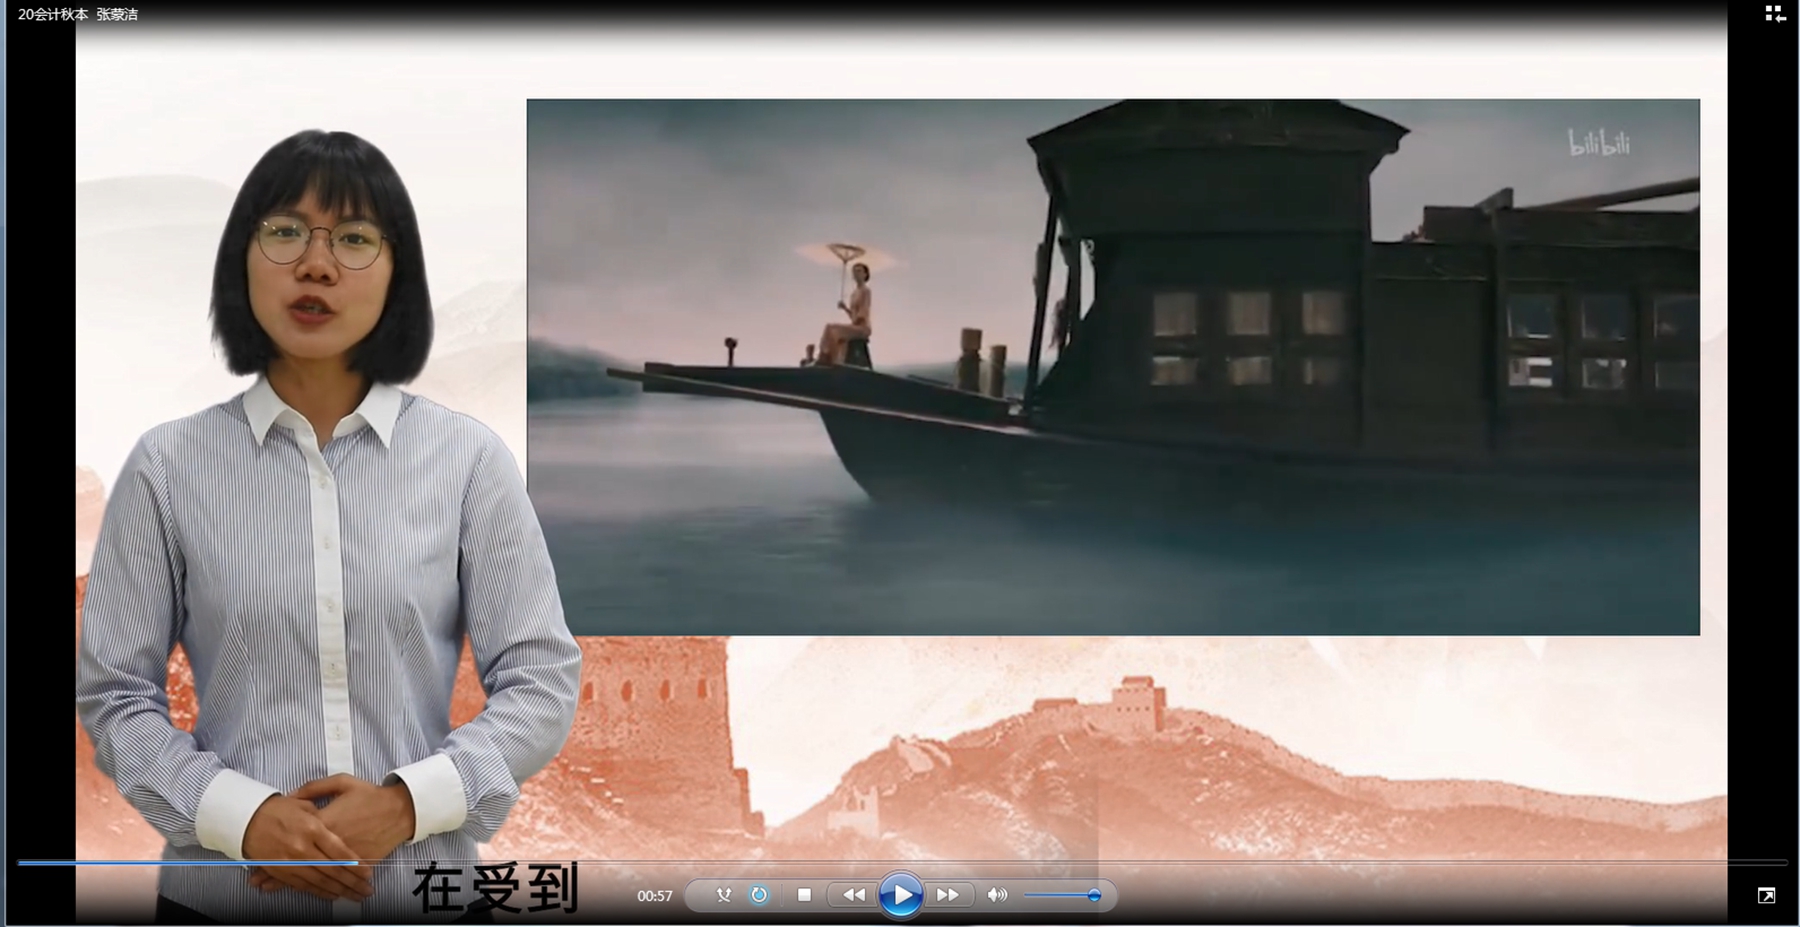The height and width of the screenshot is (927, 1800).
Task: Resume playback with the blue Play button
Action: click(x=900, y=895)
